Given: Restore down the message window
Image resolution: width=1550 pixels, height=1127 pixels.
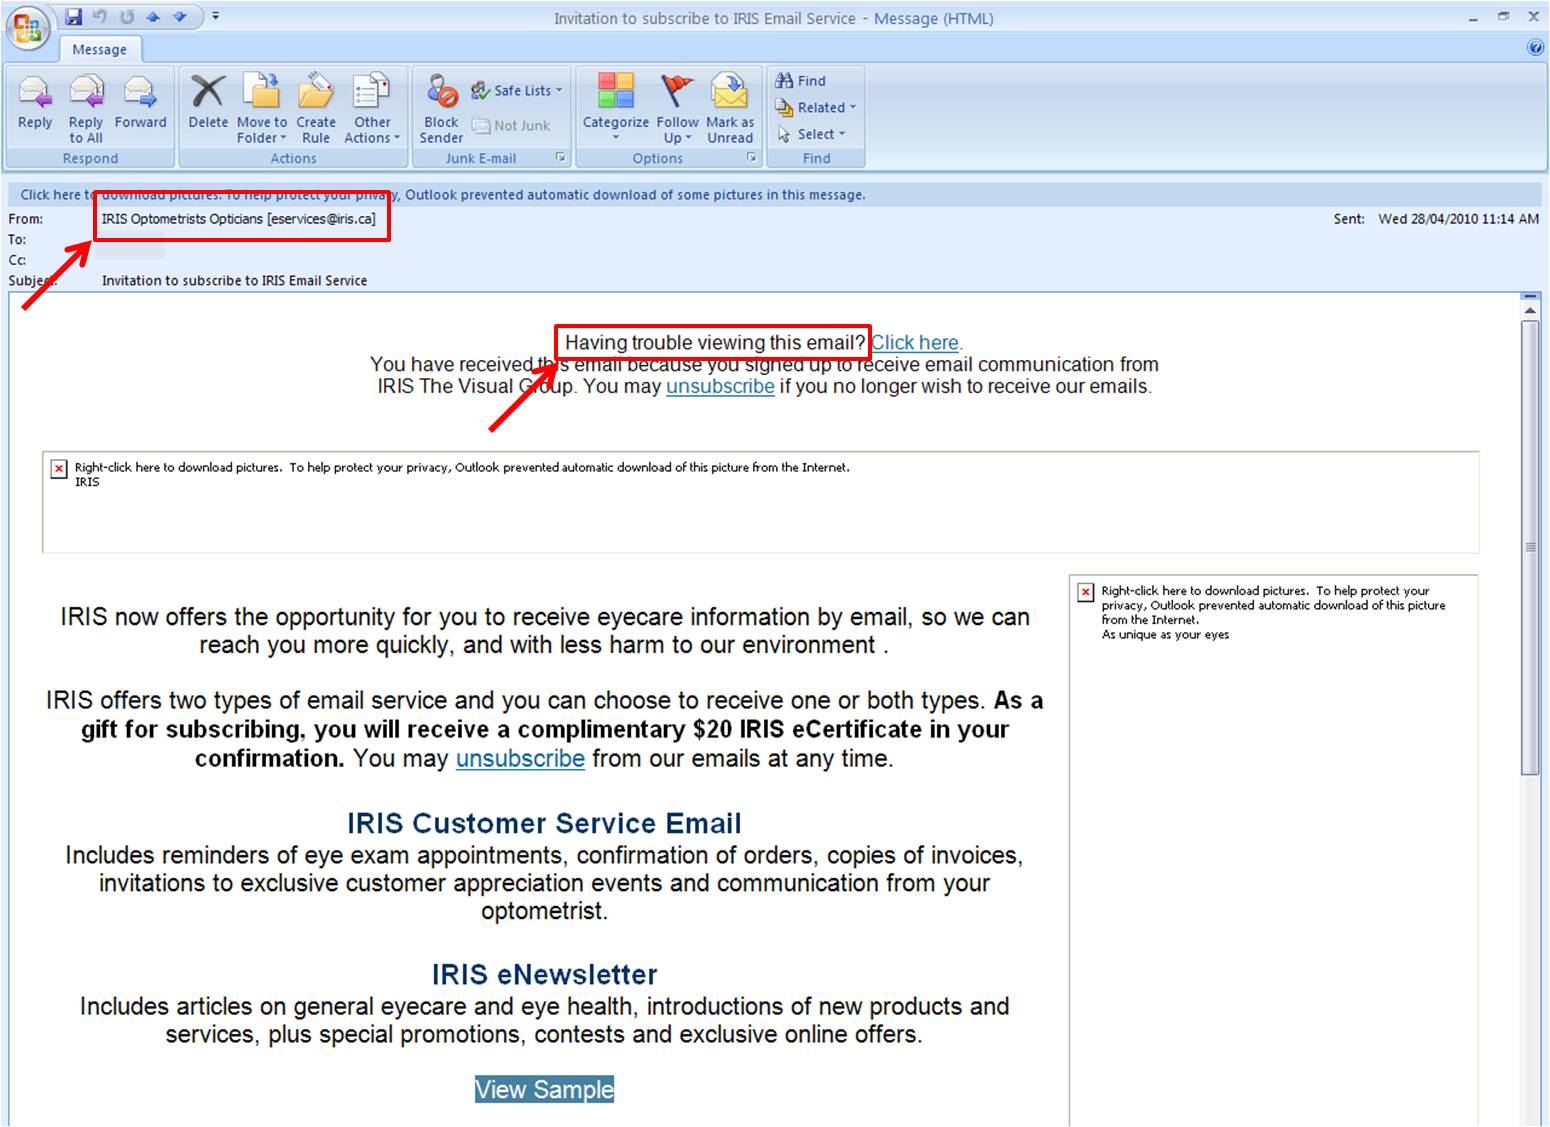Looking at the screenshot, I should (x=1503, y=17).
